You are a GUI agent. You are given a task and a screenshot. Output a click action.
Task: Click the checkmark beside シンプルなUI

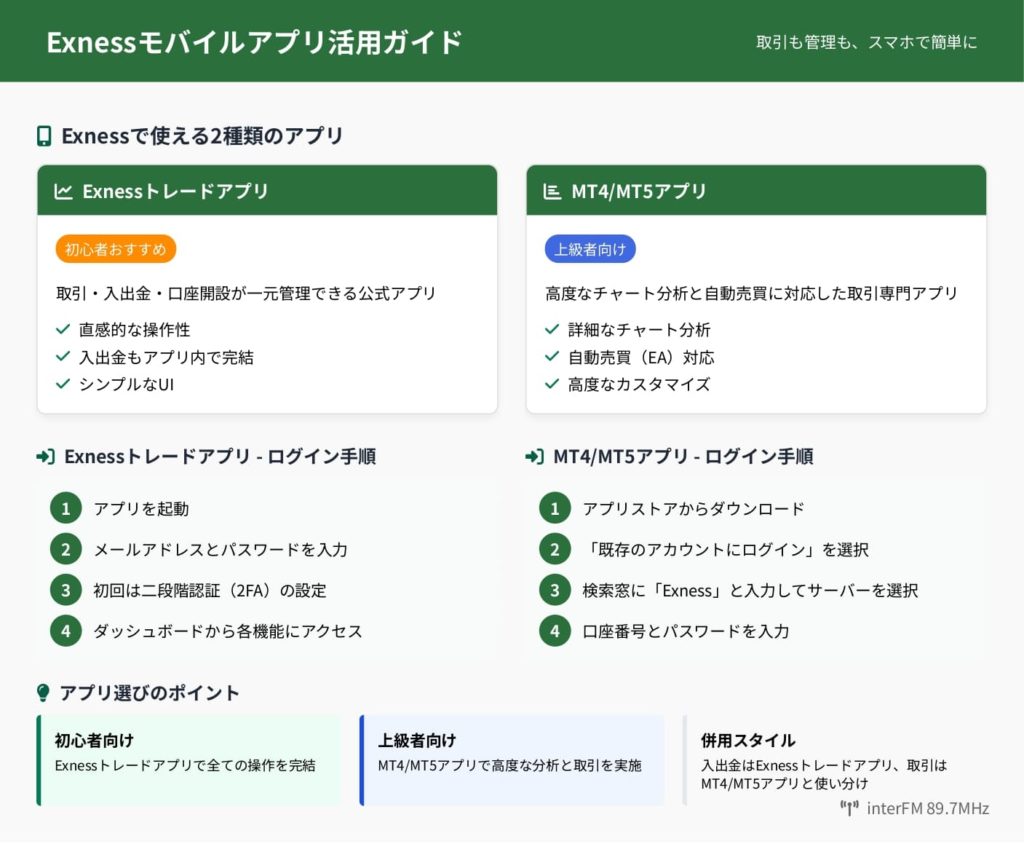[x=63, y=384]
